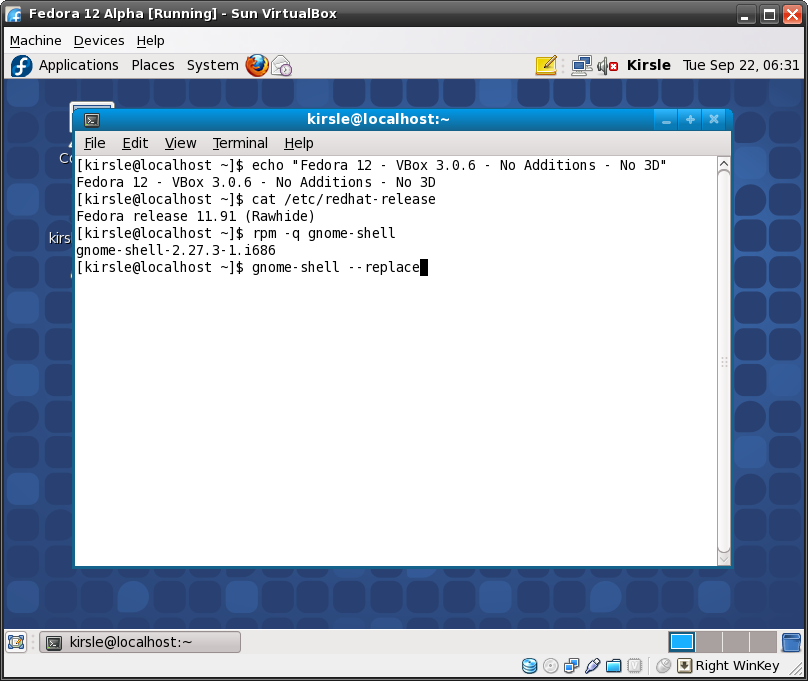Minimize the kirsle@localhost terminal window
The height and width of the screenshot is (681, 808).
(x=666, y=120)
